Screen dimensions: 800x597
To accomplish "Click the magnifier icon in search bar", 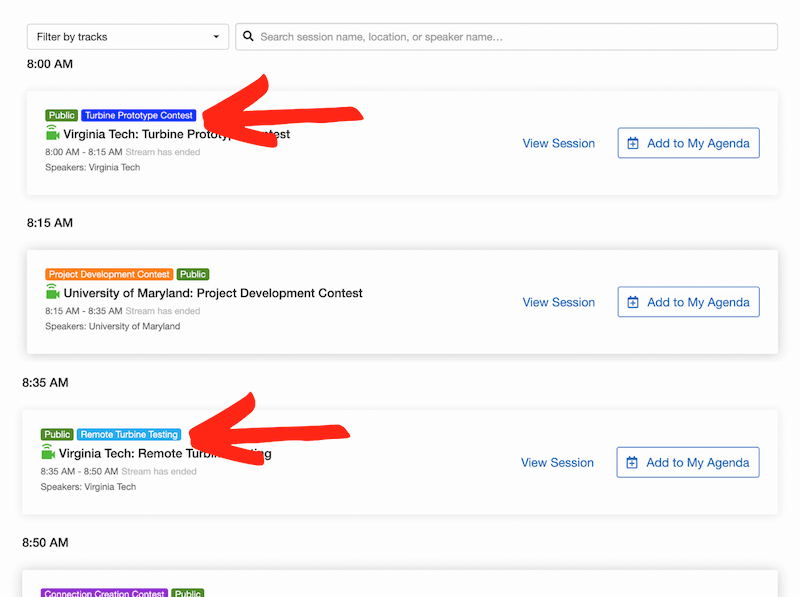I will (248, 37).
